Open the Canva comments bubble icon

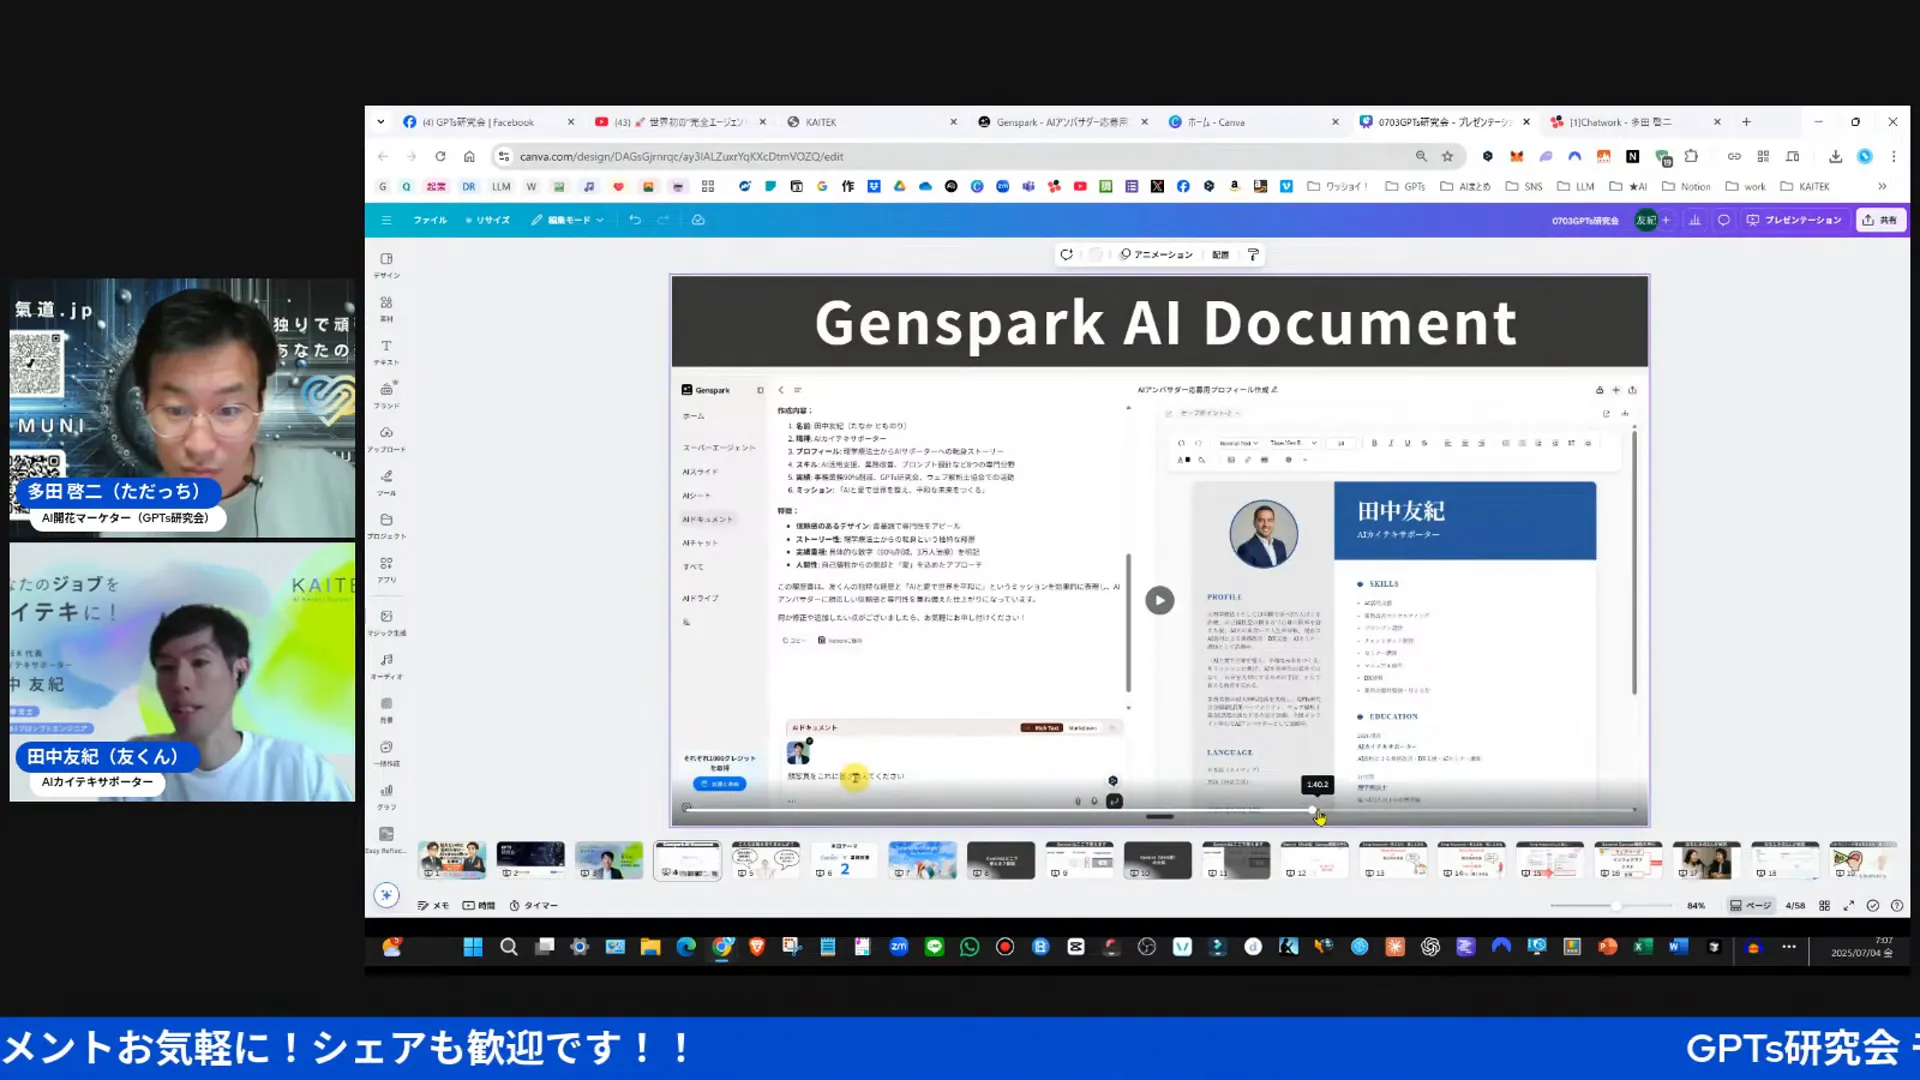tap(1724, 220)
